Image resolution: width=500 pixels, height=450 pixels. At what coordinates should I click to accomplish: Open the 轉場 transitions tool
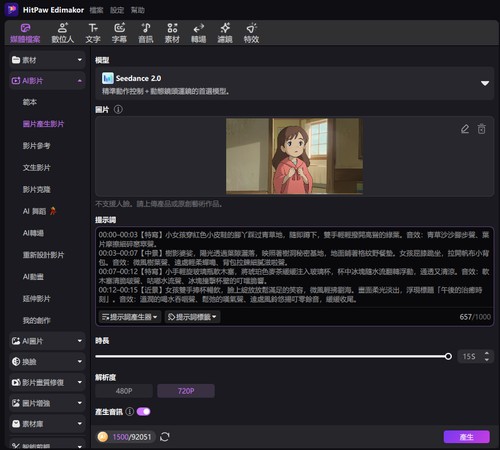click(198, 33)
